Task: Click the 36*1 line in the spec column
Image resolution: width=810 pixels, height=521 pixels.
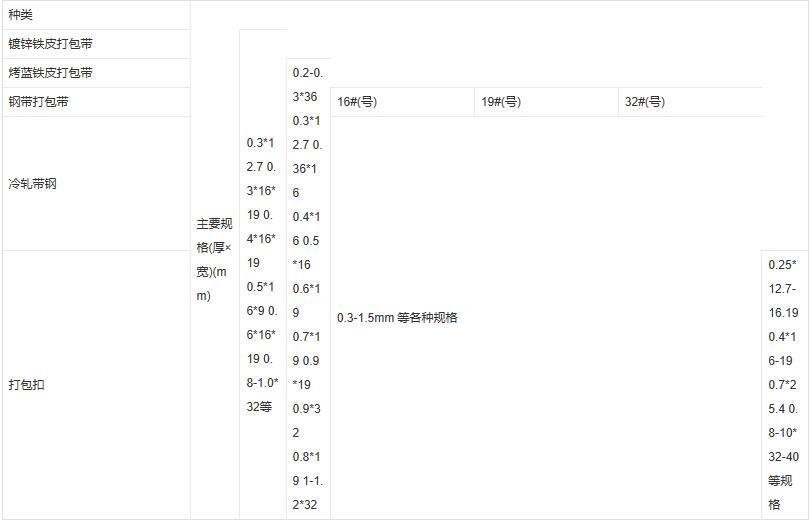Action: pyautogui.click(x=305, y=169)
